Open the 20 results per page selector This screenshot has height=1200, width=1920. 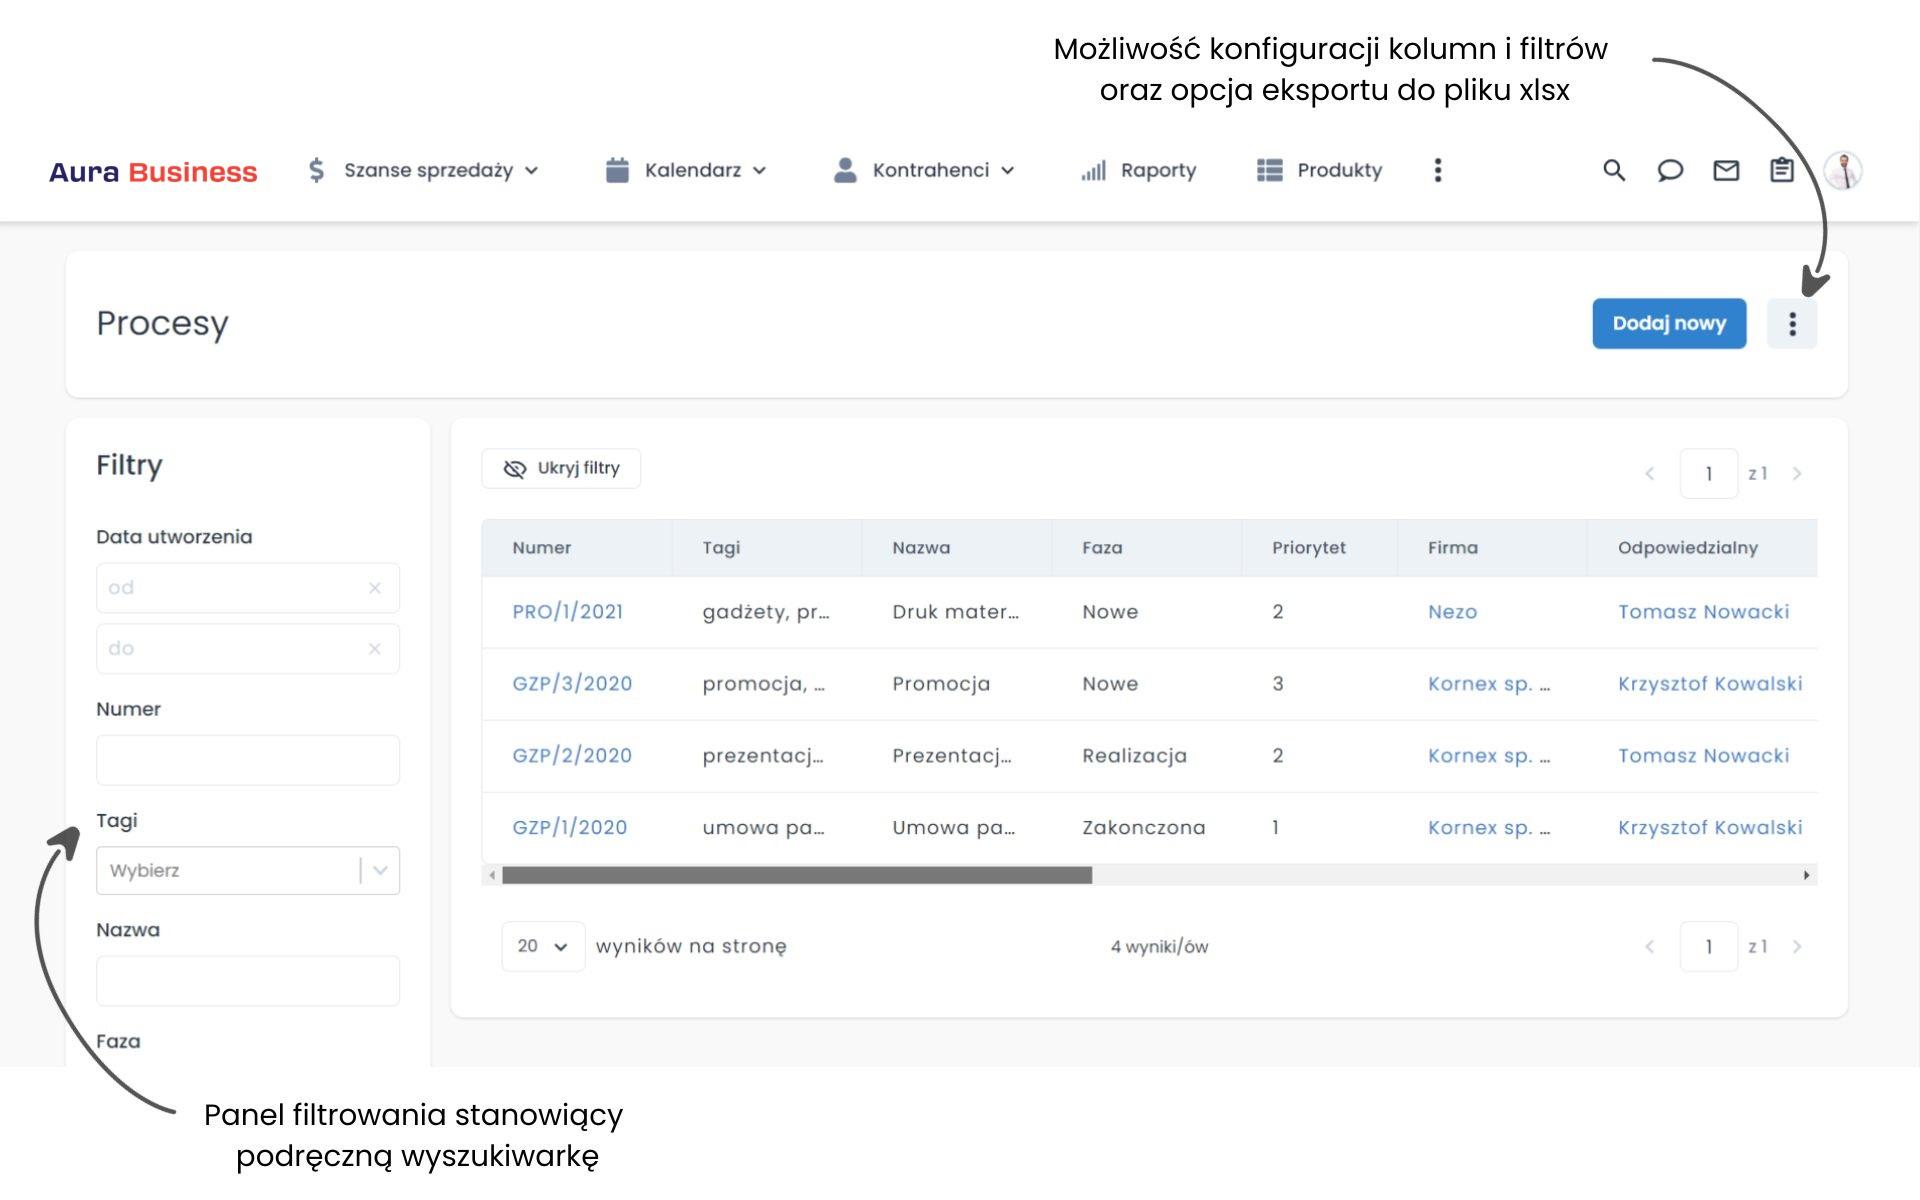542,946
